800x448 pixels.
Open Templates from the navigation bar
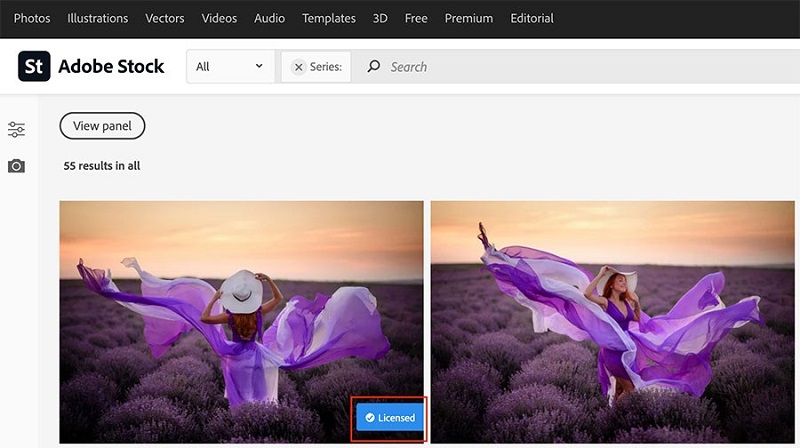pos(329,18)
